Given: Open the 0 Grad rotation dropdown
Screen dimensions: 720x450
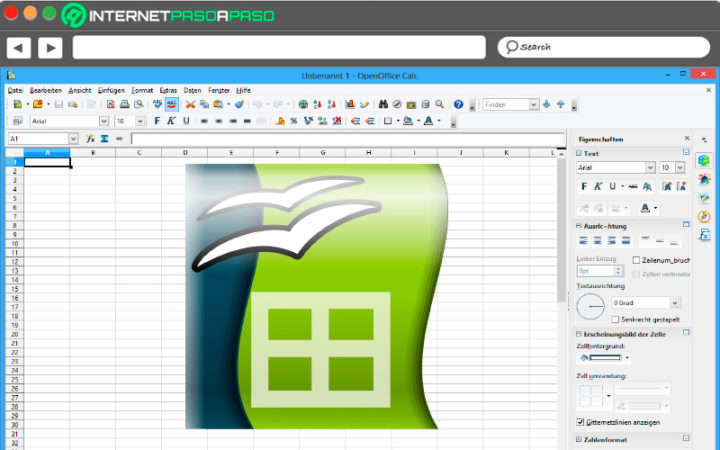Looking at the screenshot, I should (675, 302).
